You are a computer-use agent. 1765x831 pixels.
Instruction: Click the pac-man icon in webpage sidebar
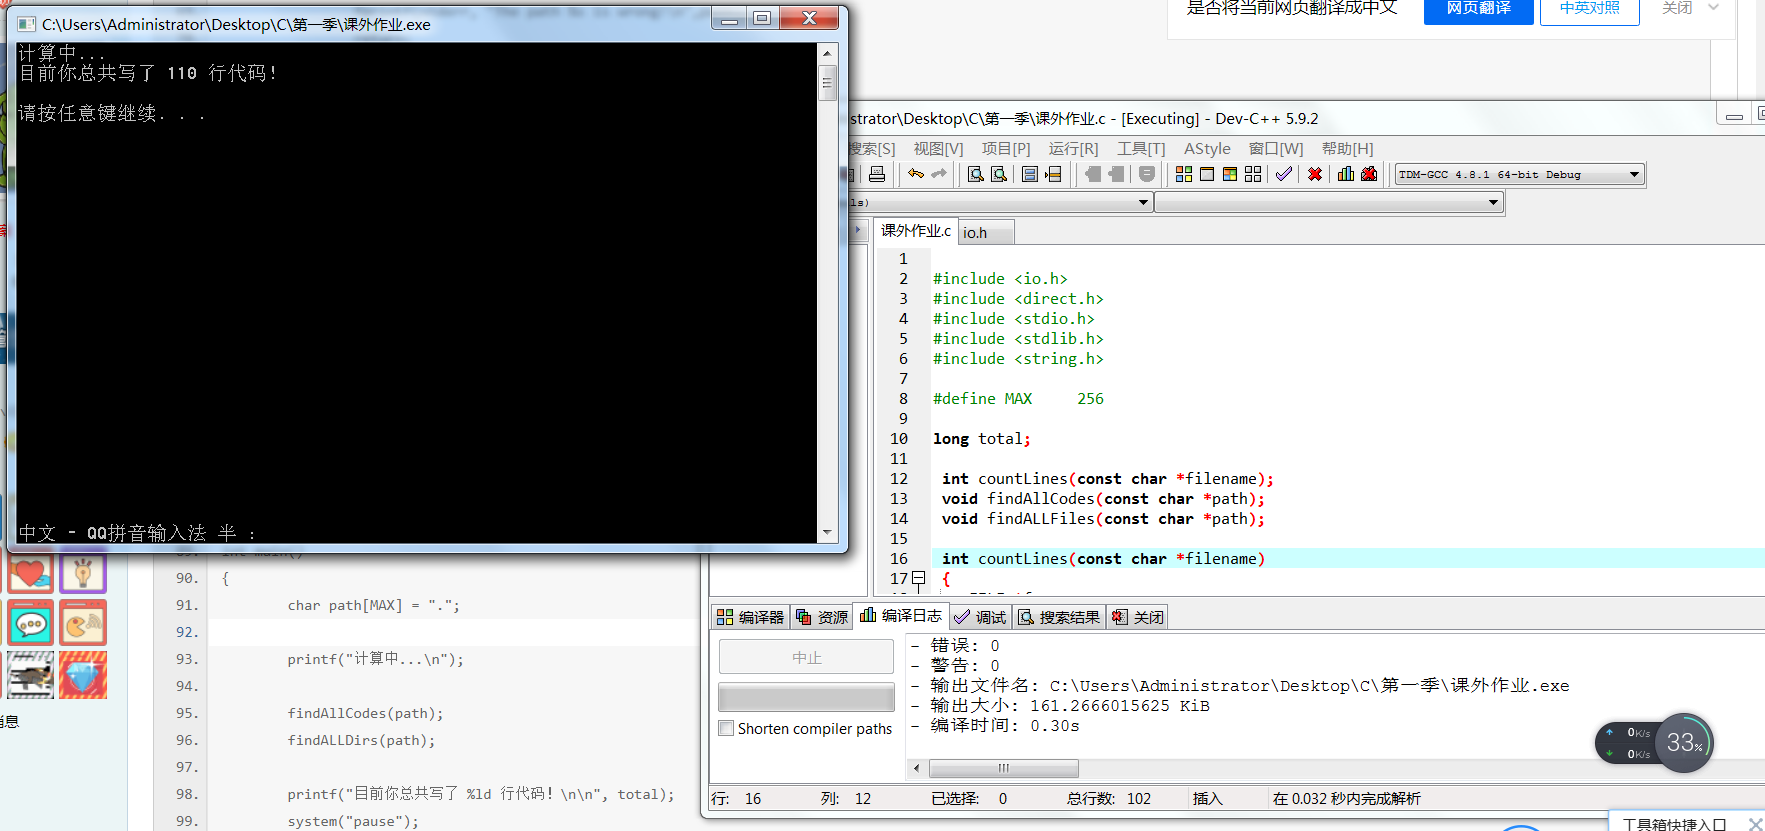[x=83, y=624]
